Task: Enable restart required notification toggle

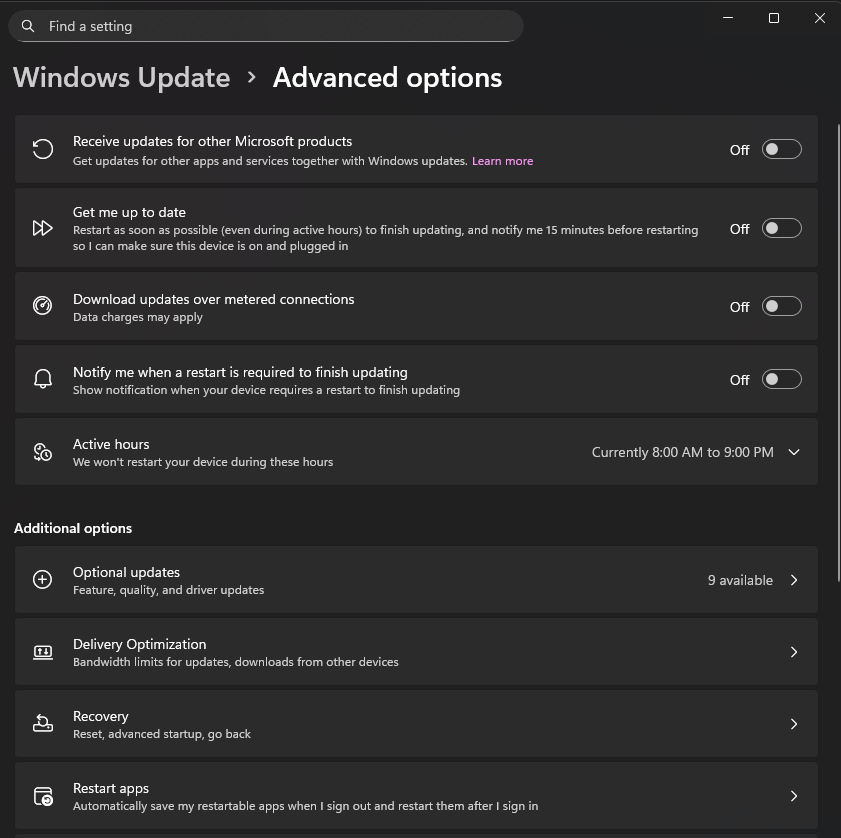Action: 781,380
